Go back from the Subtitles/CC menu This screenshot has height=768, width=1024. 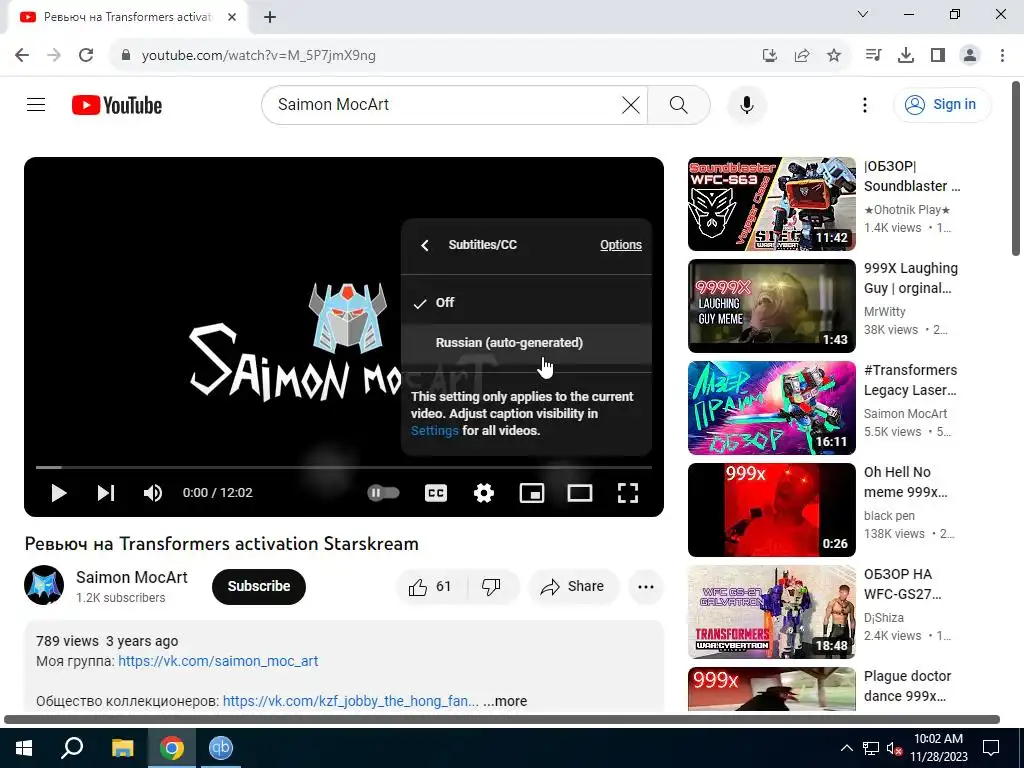click(x=424, y=245)
